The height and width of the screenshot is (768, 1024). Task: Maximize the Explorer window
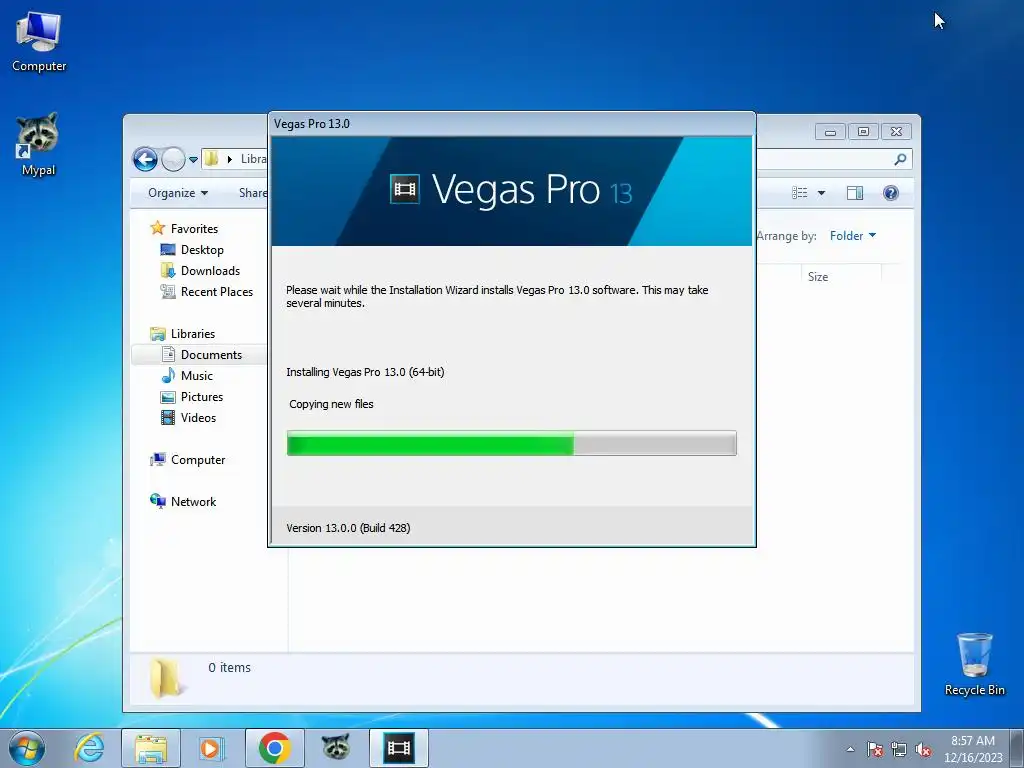point(863,132)
